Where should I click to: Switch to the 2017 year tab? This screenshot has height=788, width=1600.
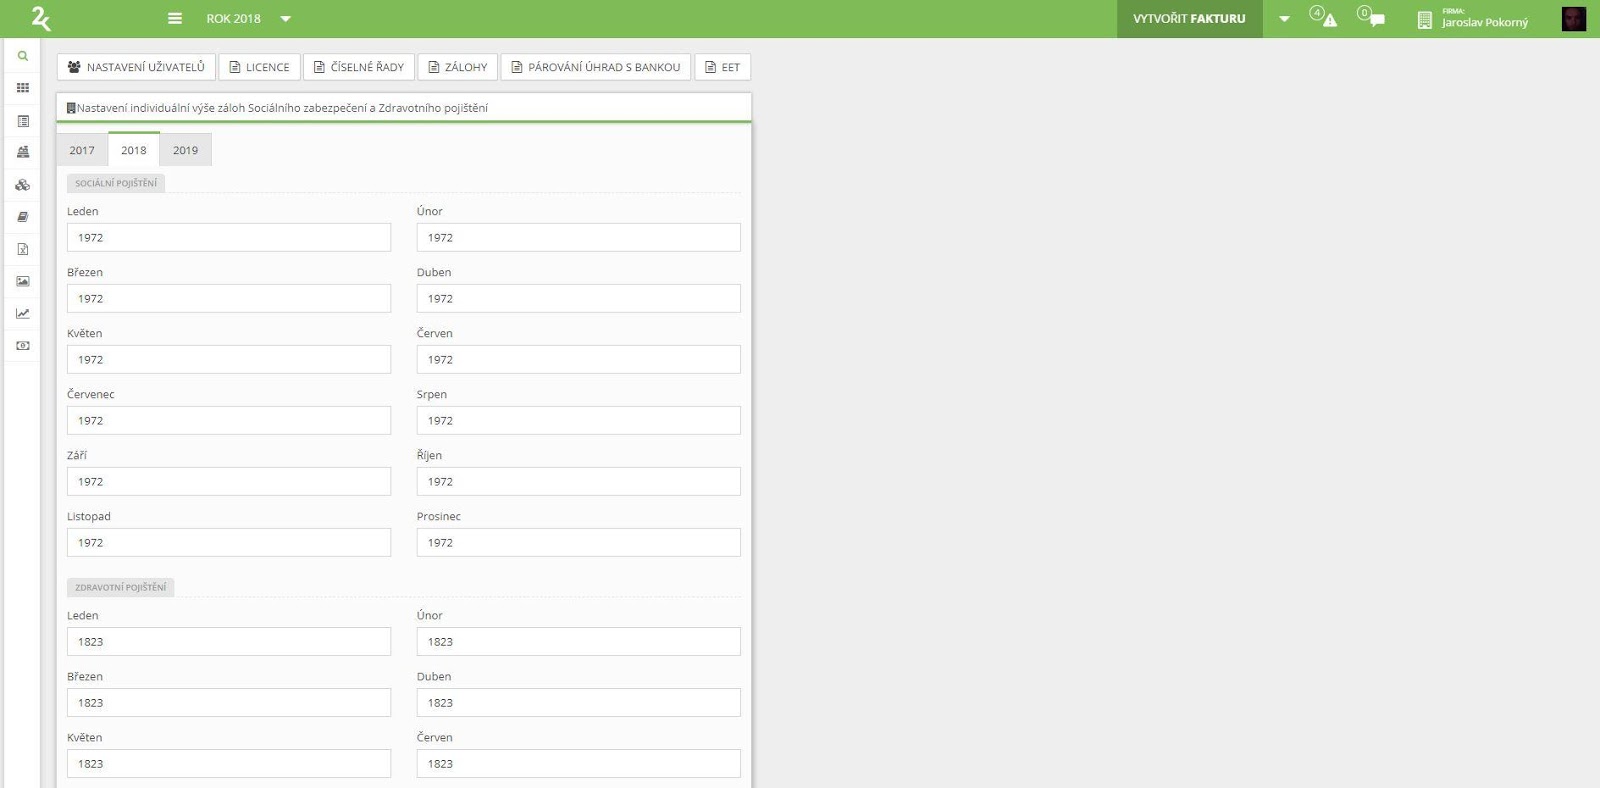pyautogui.click(x=82, y=150)
